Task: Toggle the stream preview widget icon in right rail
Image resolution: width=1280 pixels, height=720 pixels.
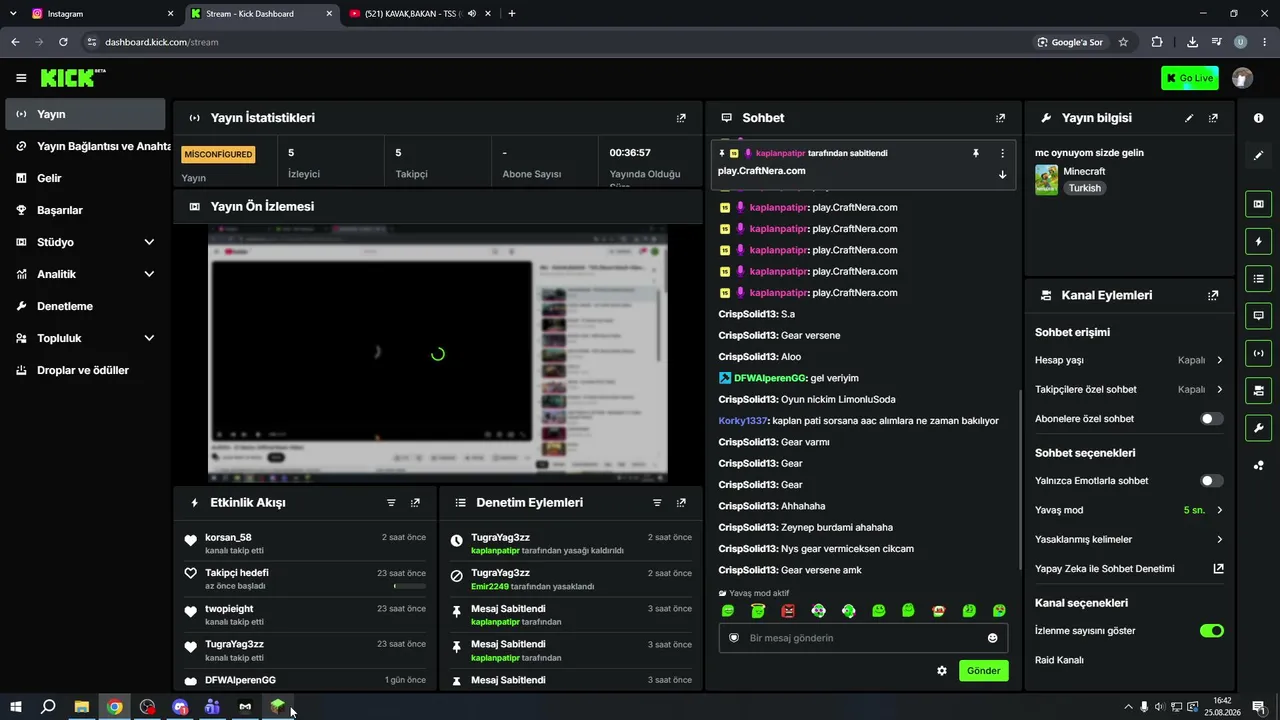Action: pos(1258,204)
